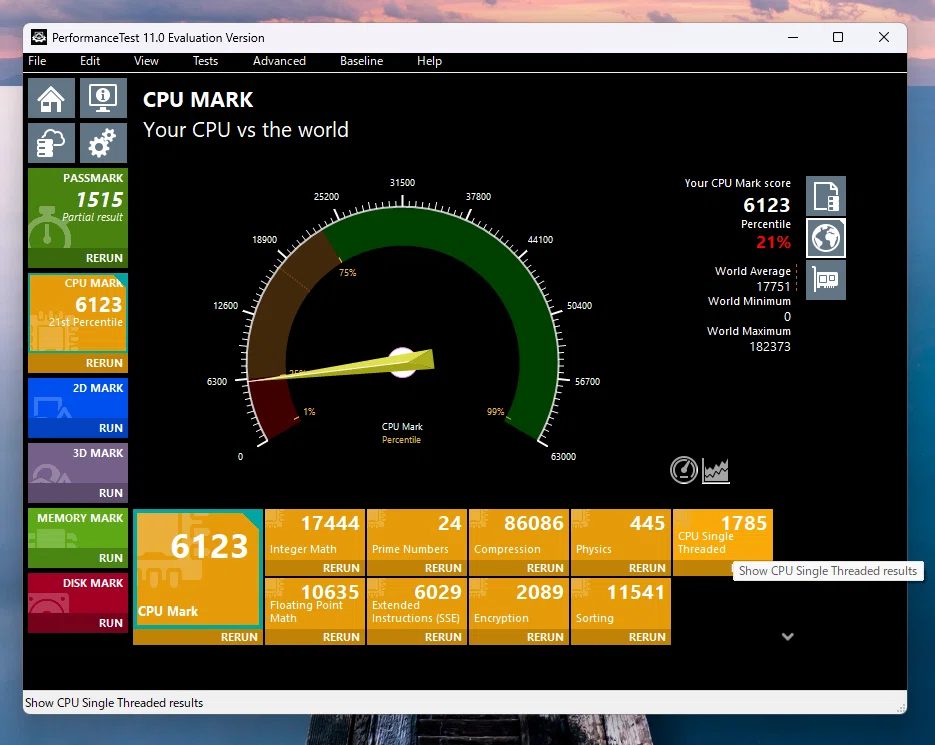Select the 2D Mark tile
Viewport: 935px width, 745px height.
tap(78, 398)
